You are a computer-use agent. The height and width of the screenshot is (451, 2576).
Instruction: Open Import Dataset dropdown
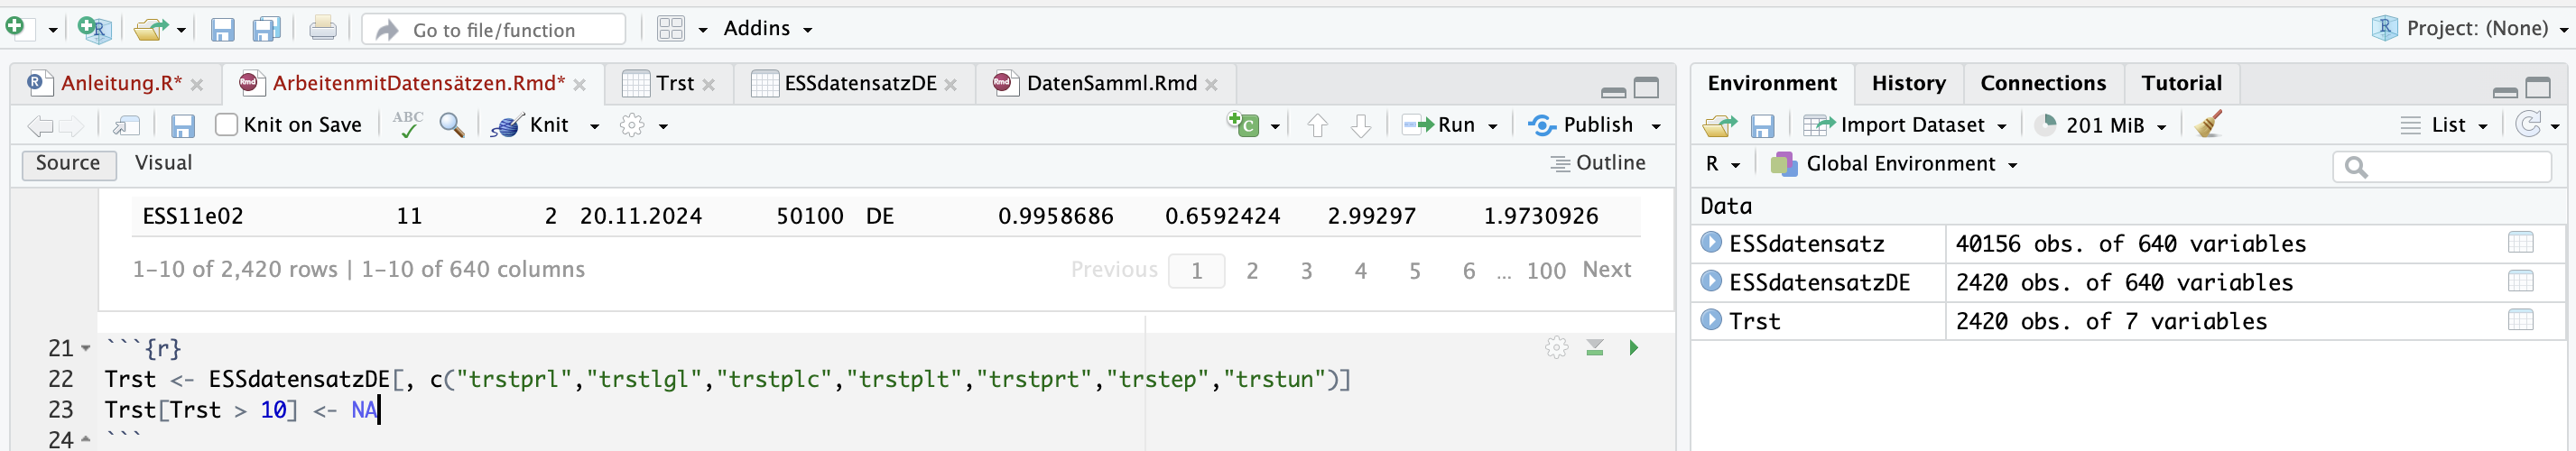point(1905,125)
